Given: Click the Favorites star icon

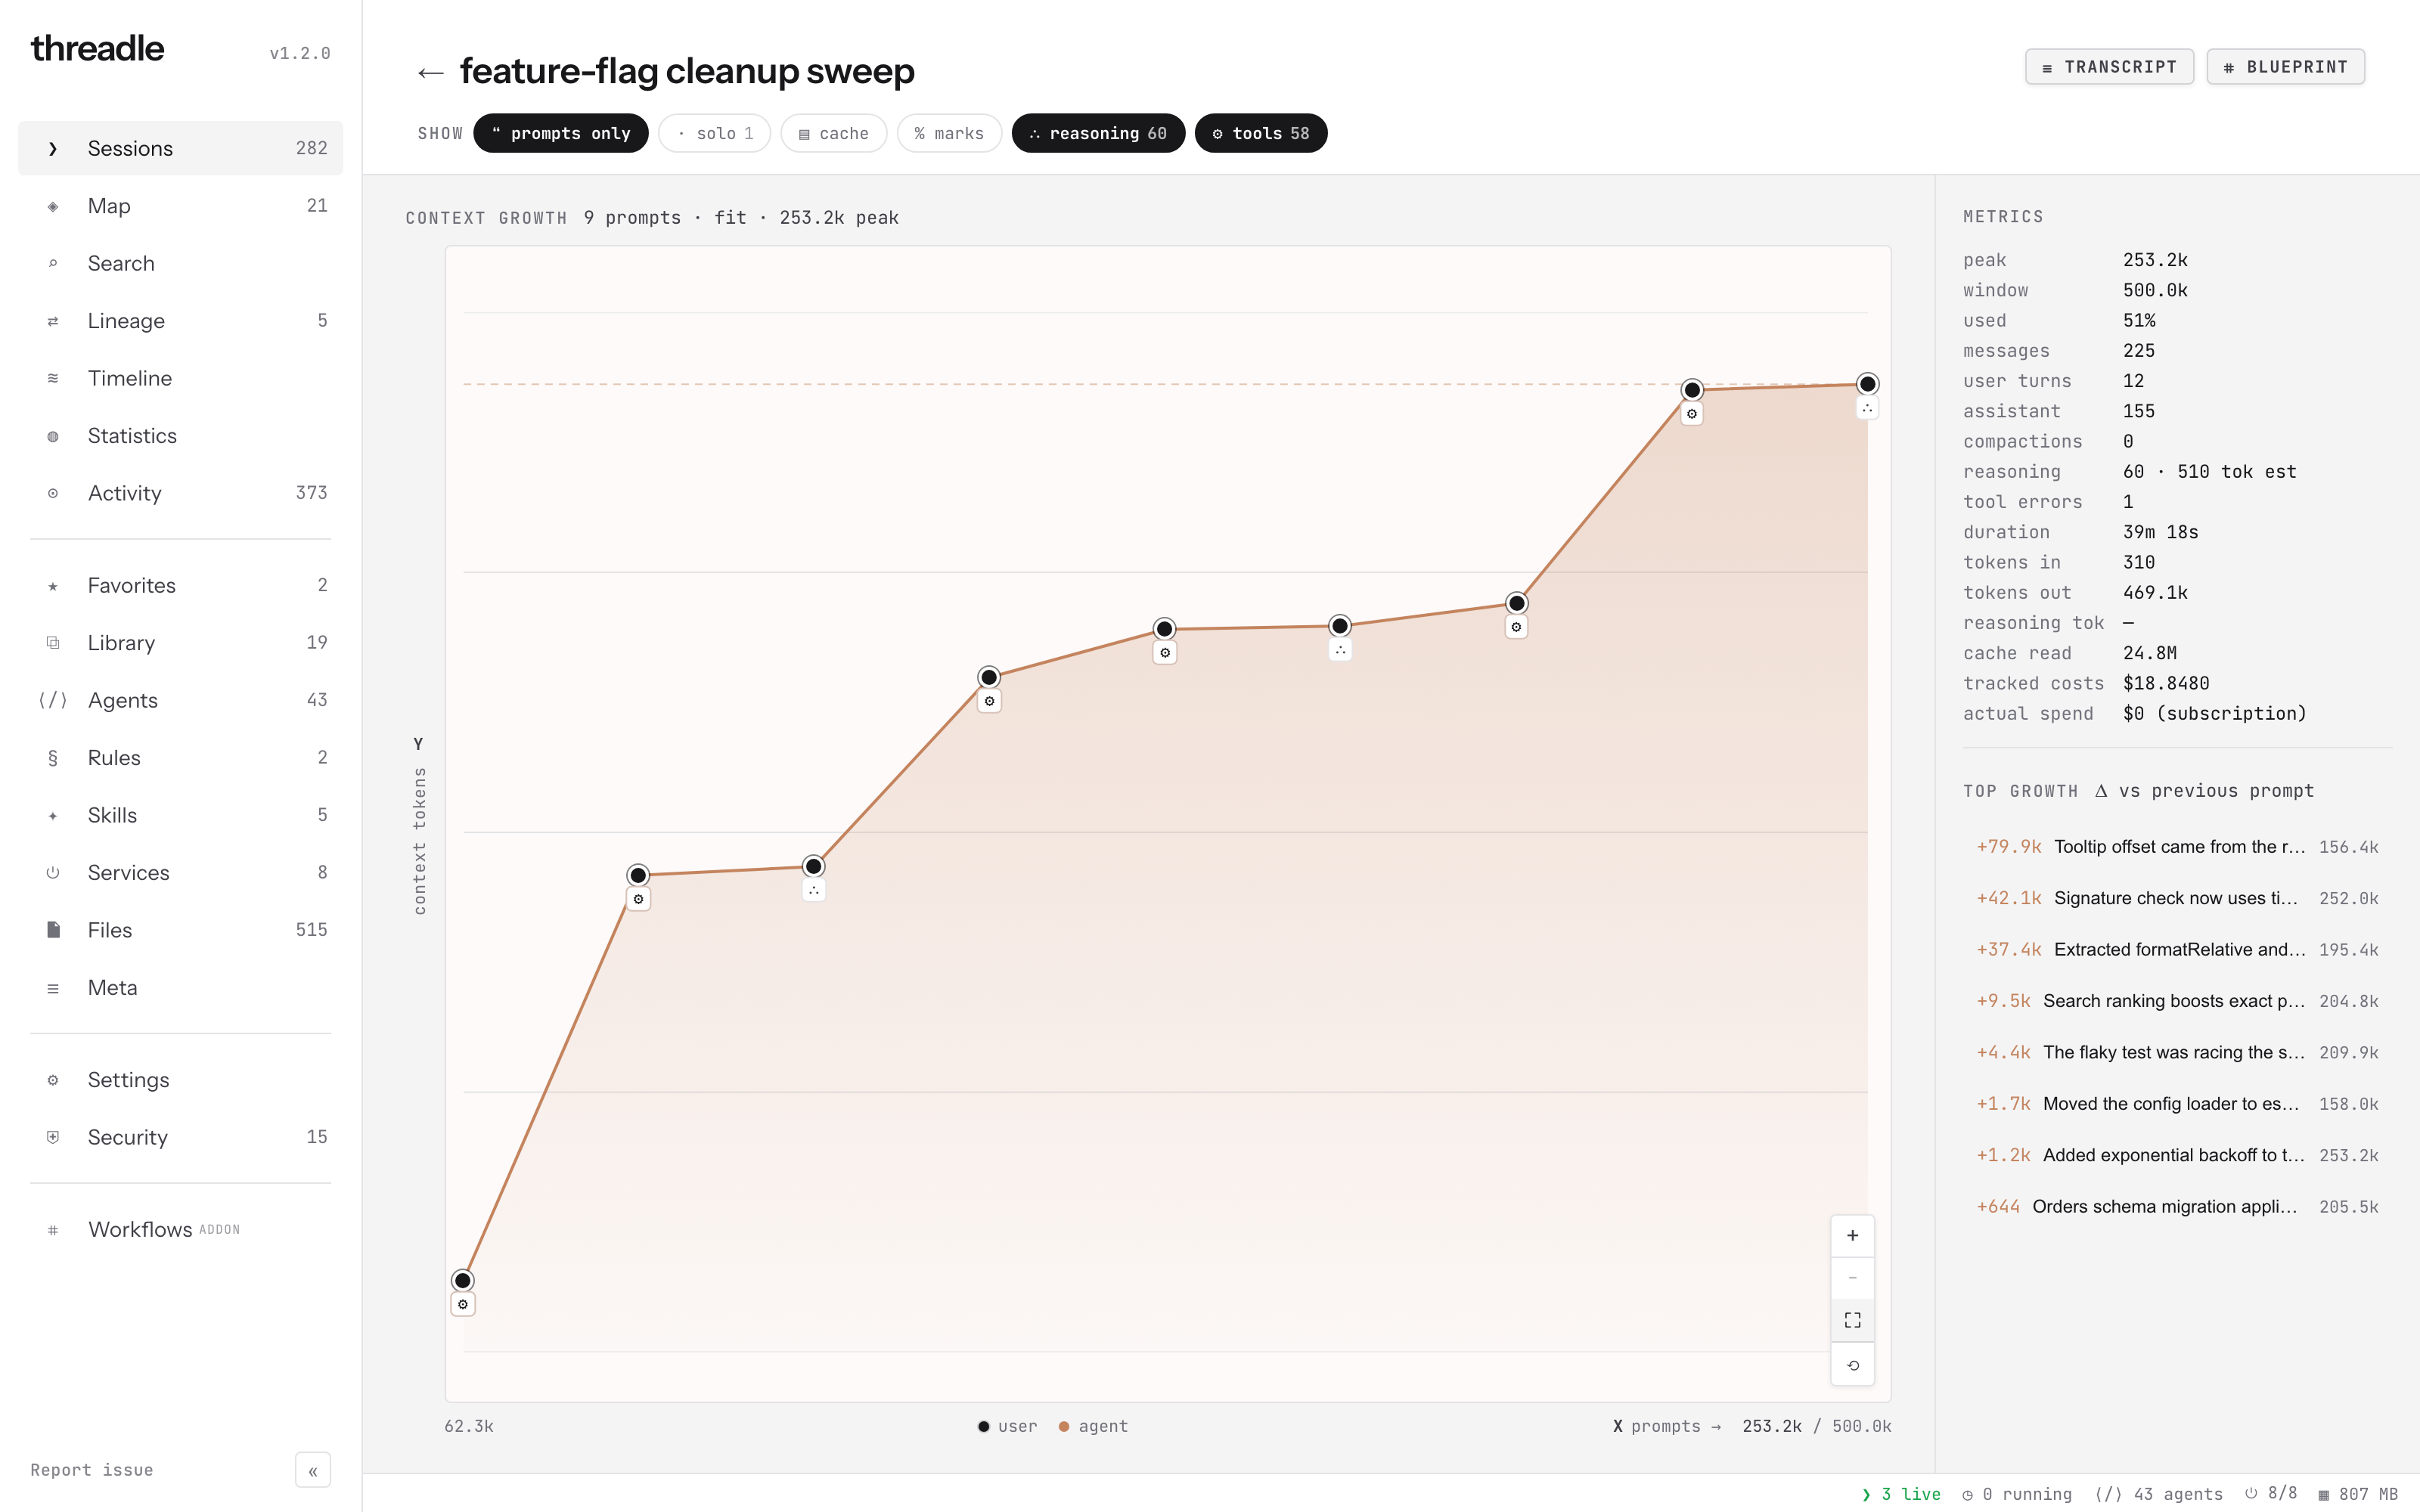Looking at the screenshot, I should [53, 586].
